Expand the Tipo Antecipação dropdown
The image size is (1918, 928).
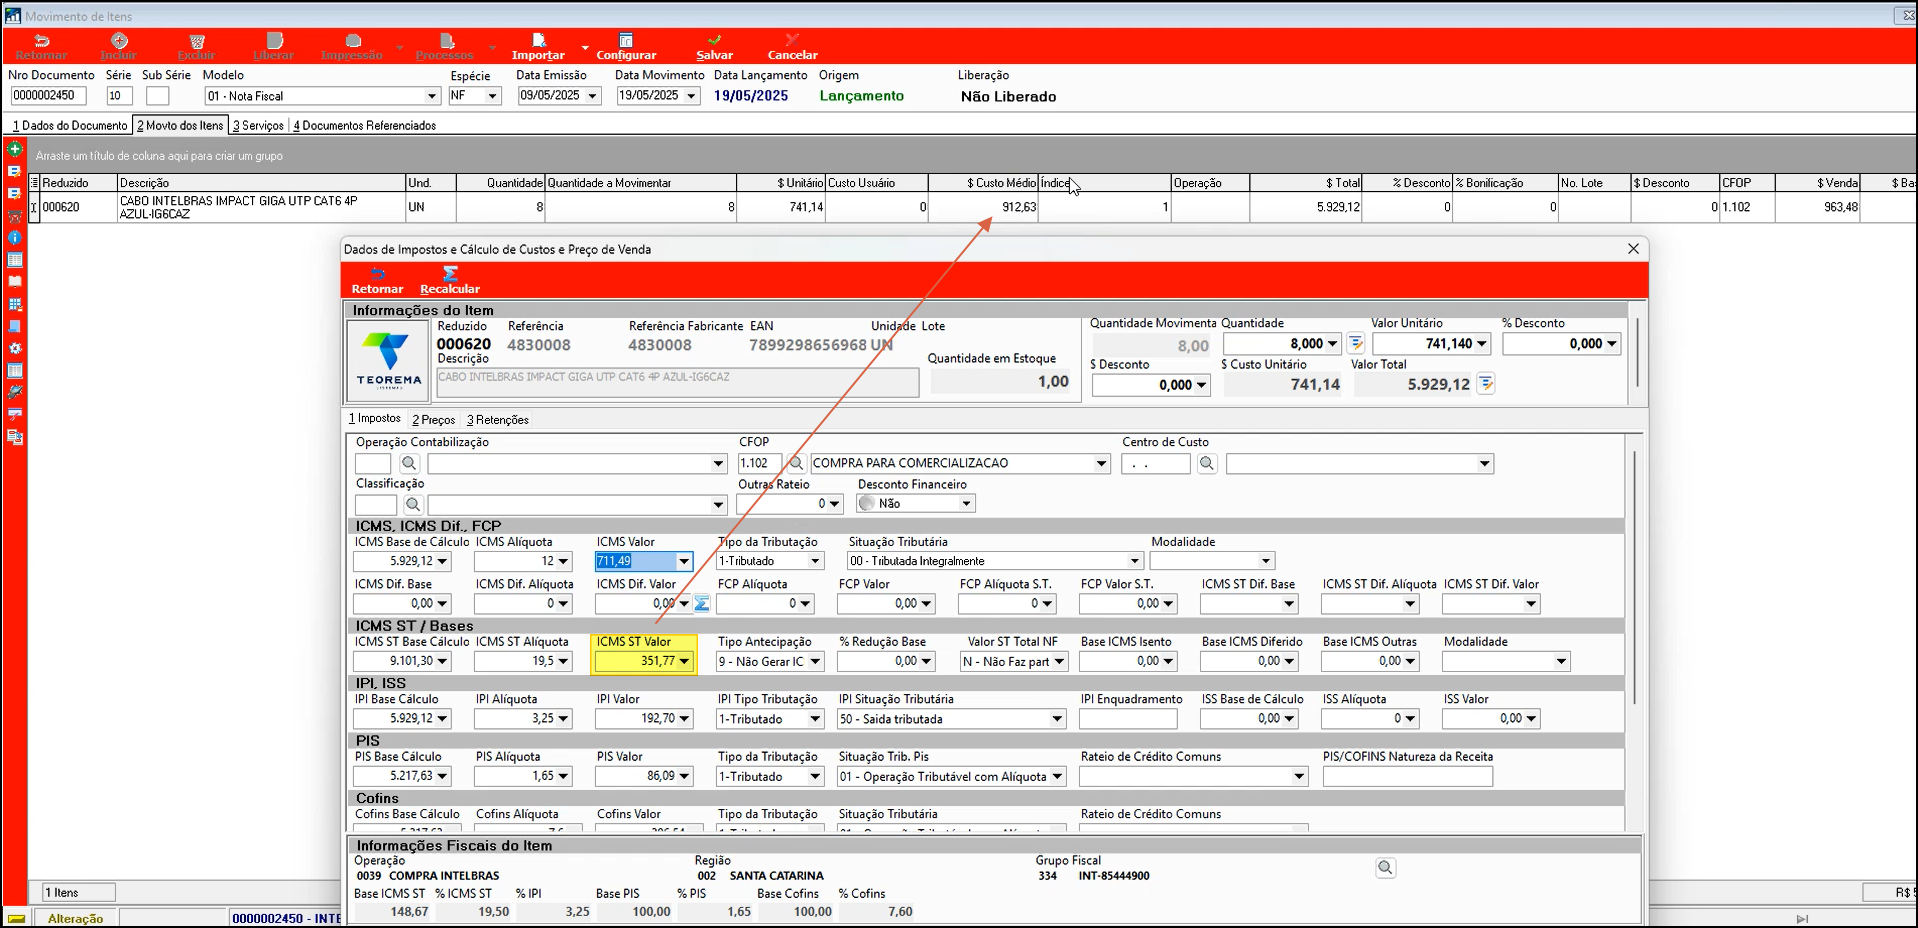(x=815, y=662)
